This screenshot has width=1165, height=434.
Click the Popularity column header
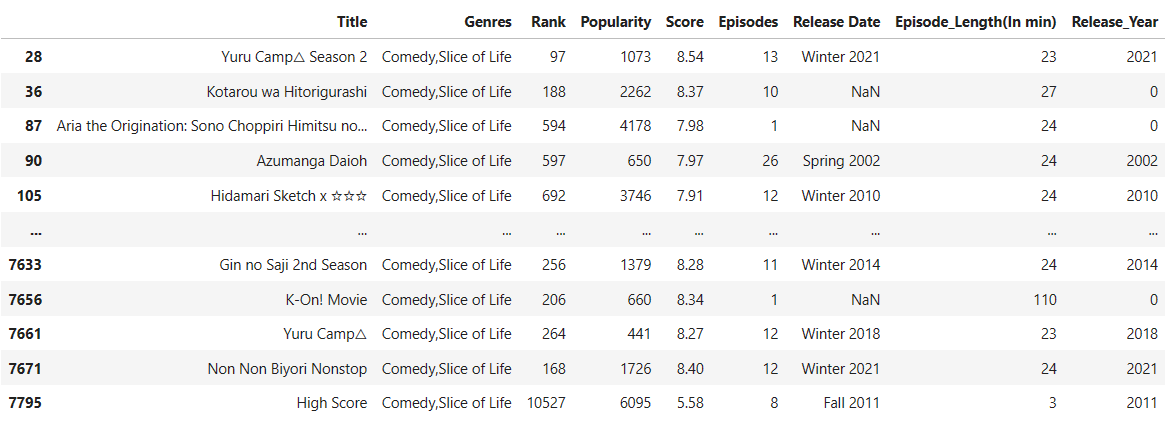pyautogui.click(x=615, y=21)
